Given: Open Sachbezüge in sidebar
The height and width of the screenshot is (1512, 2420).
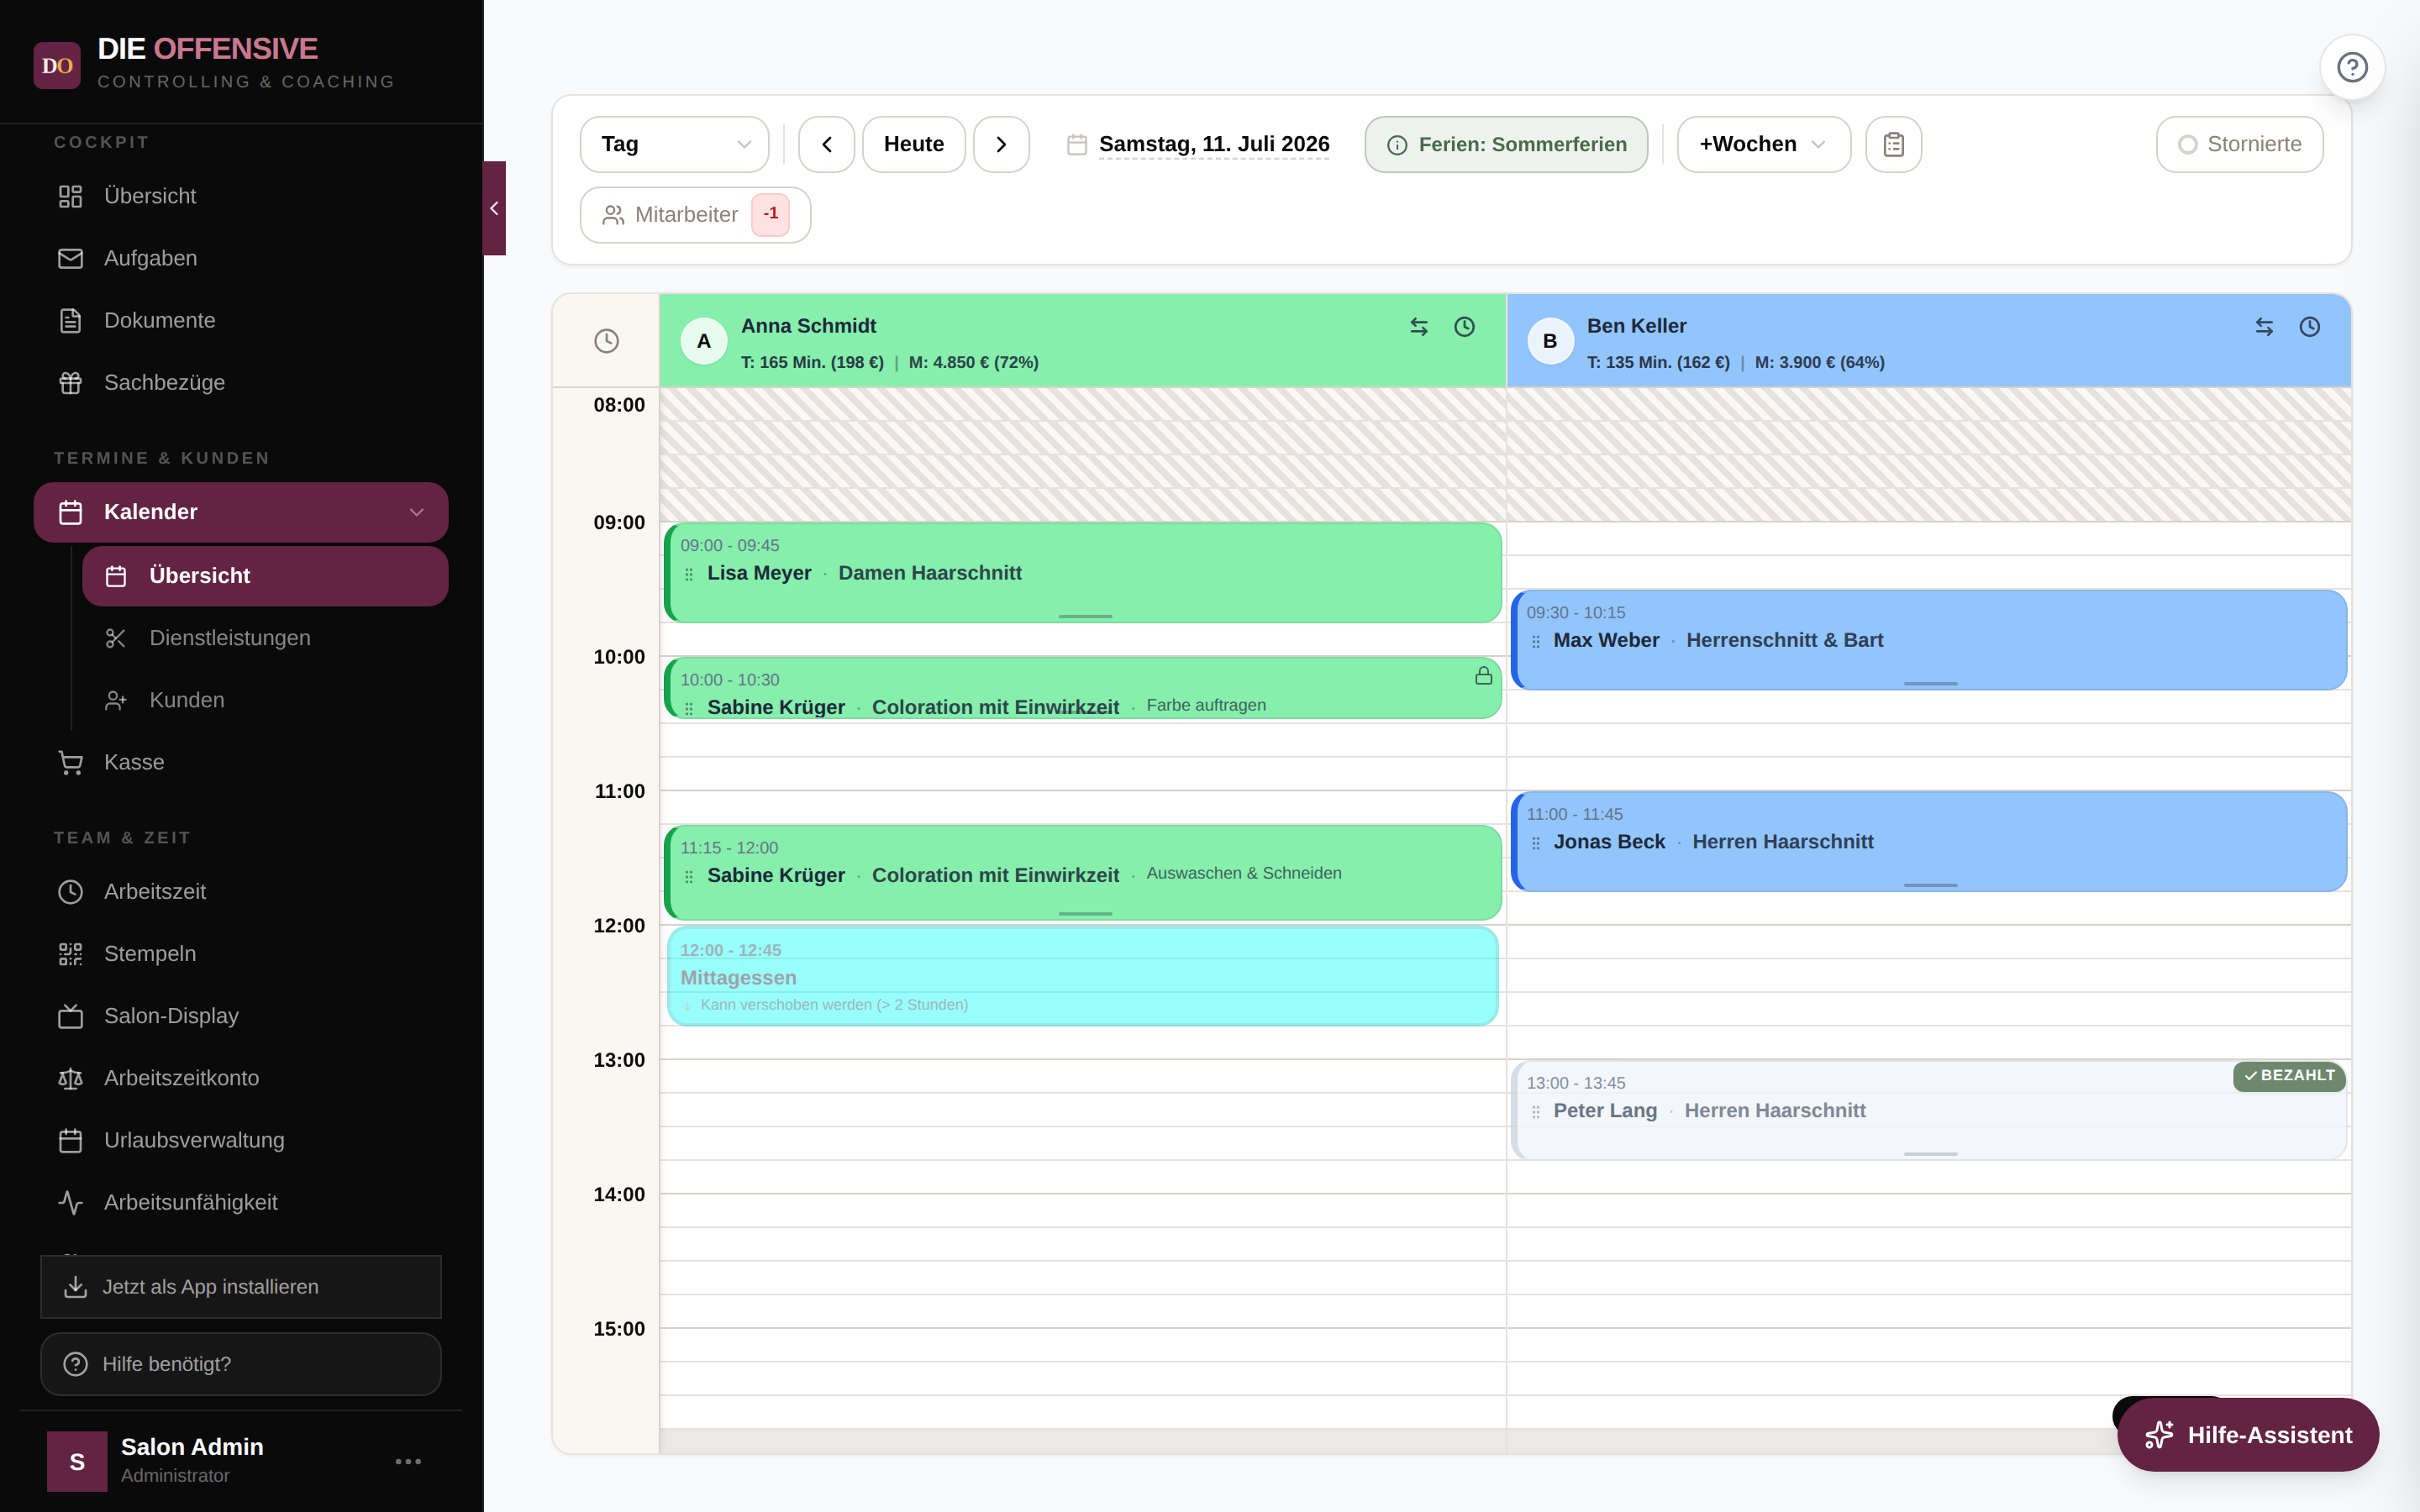Looking at the screenshot, I should pos(241,382).
